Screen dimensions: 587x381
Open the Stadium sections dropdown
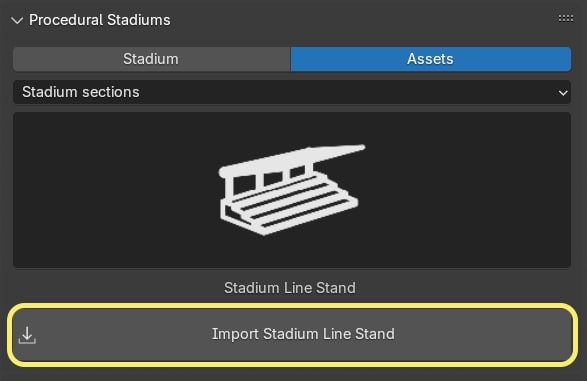(292, 92)
